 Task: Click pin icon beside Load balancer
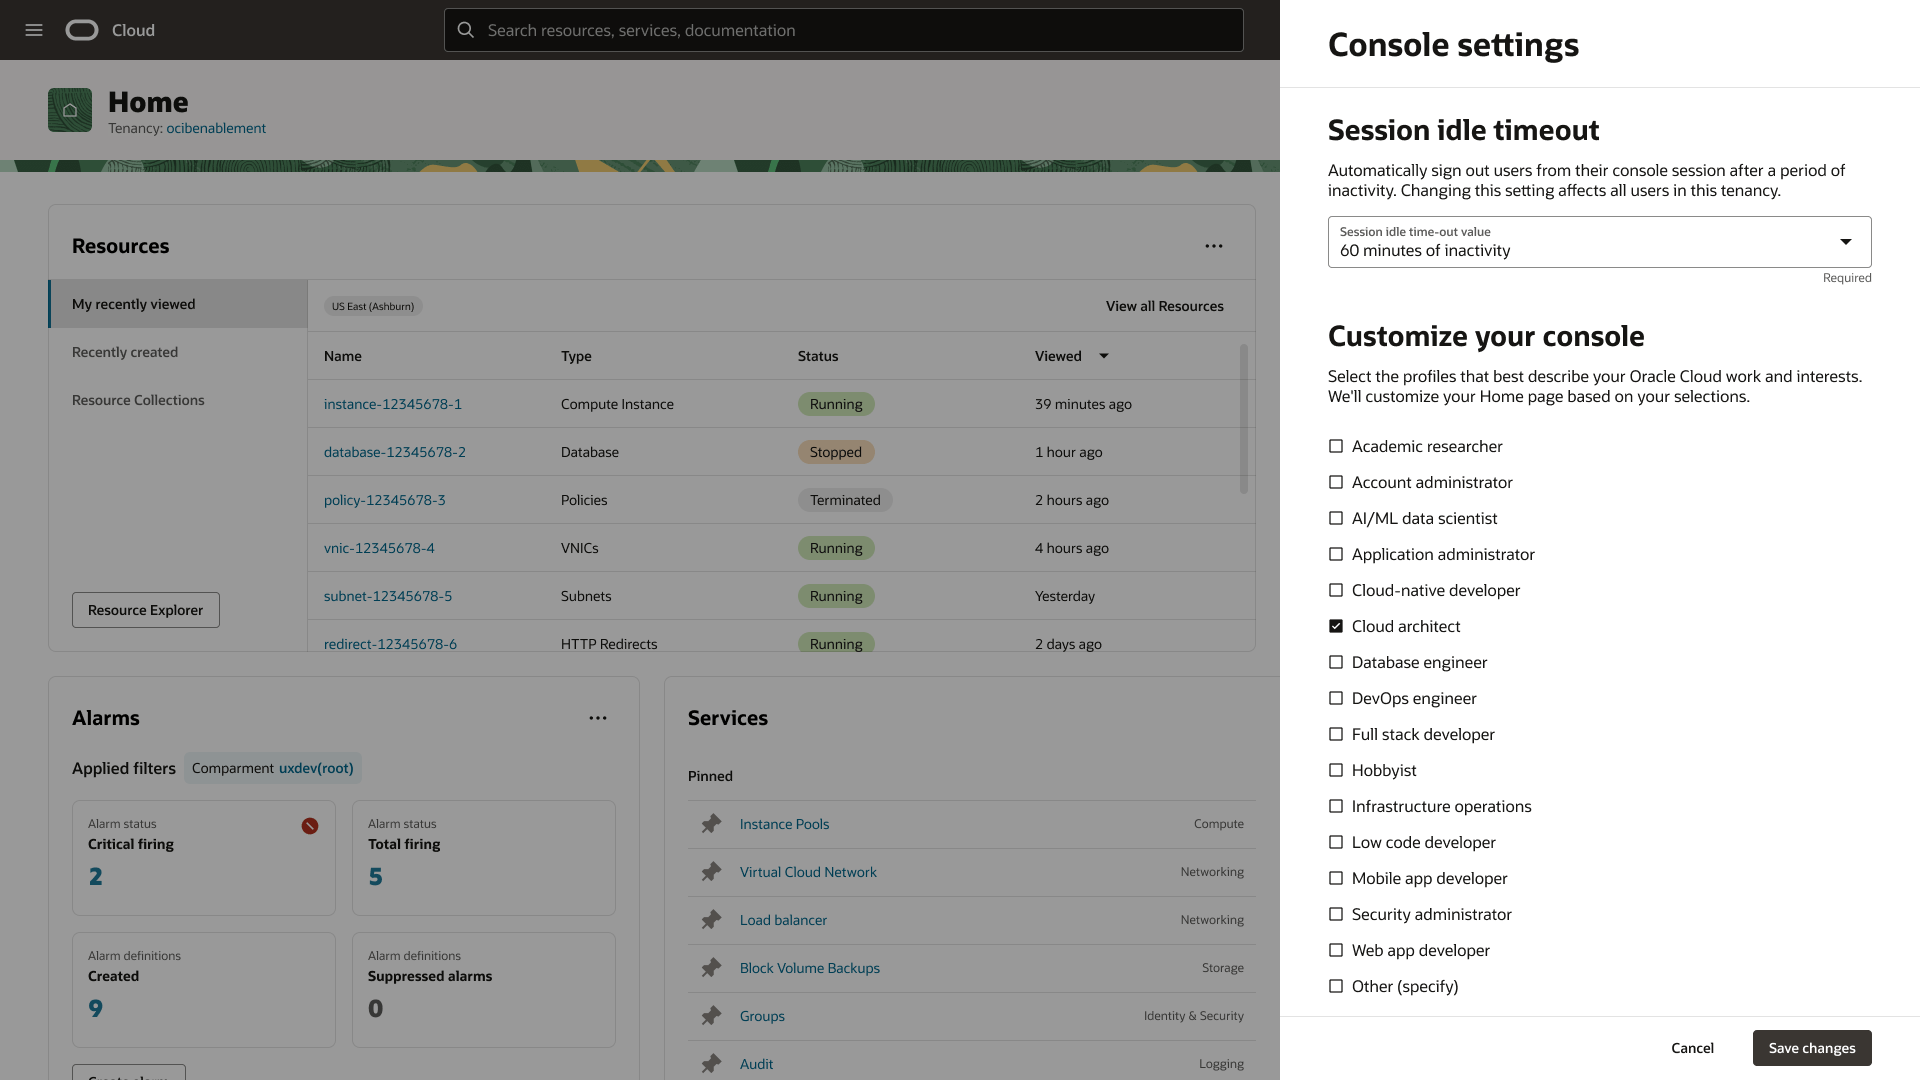(711, 920)
